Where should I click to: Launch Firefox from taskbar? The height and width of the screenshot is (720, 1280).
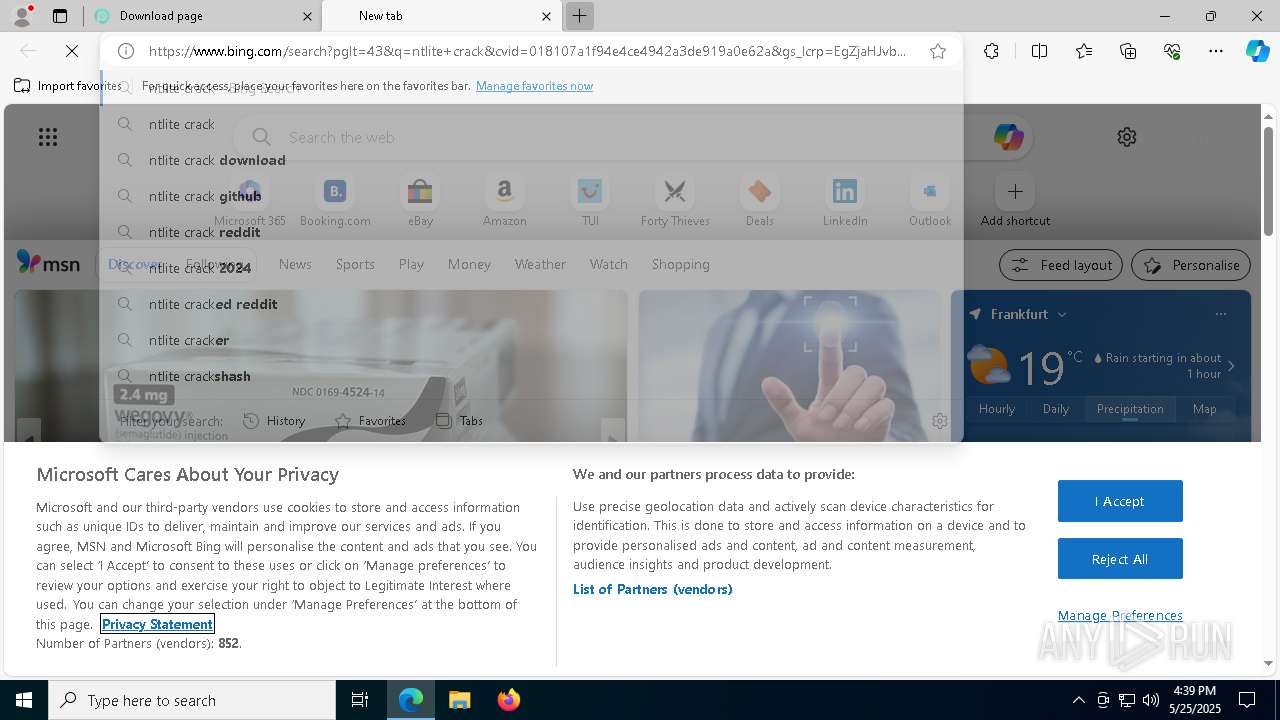(x=508, y=700)
